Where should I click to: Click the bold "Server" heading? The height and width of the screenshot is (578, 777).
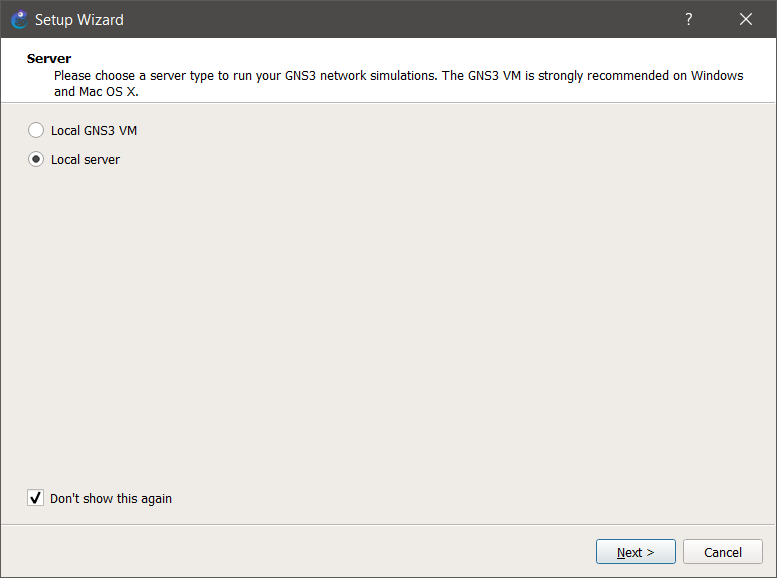tap(49, 59)
